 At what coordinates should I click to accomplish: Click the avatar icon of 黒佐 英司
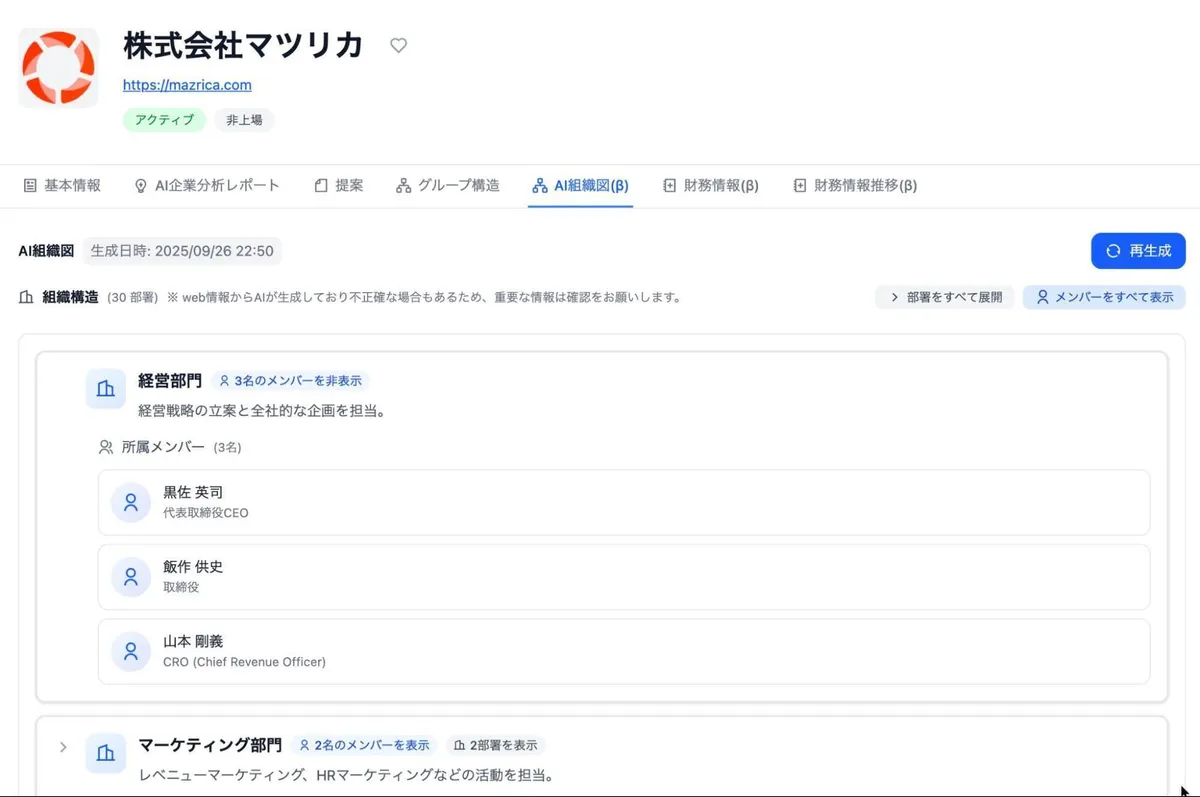[x=130, y=502]
